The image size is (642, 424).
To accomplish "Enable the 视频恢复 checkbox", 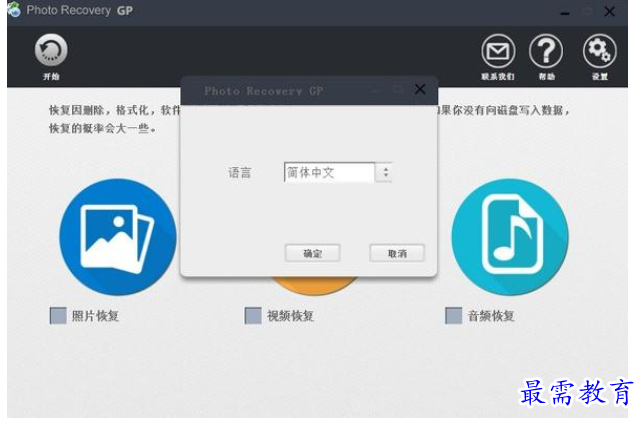I will pos(253,316).
